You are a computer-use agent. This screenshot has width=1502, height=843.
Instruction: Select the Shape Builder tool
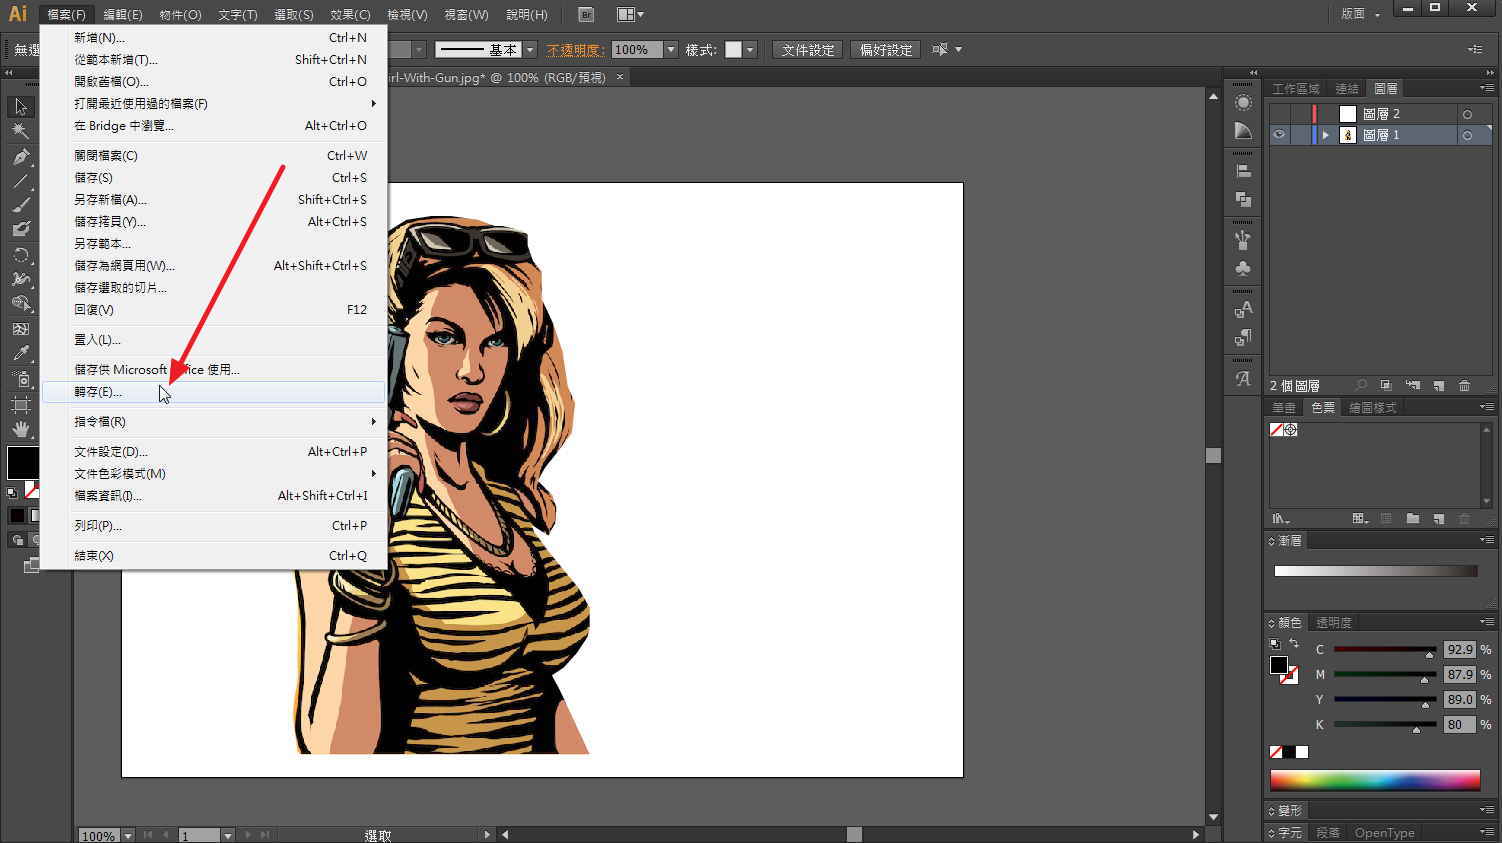tap(21, 303)
